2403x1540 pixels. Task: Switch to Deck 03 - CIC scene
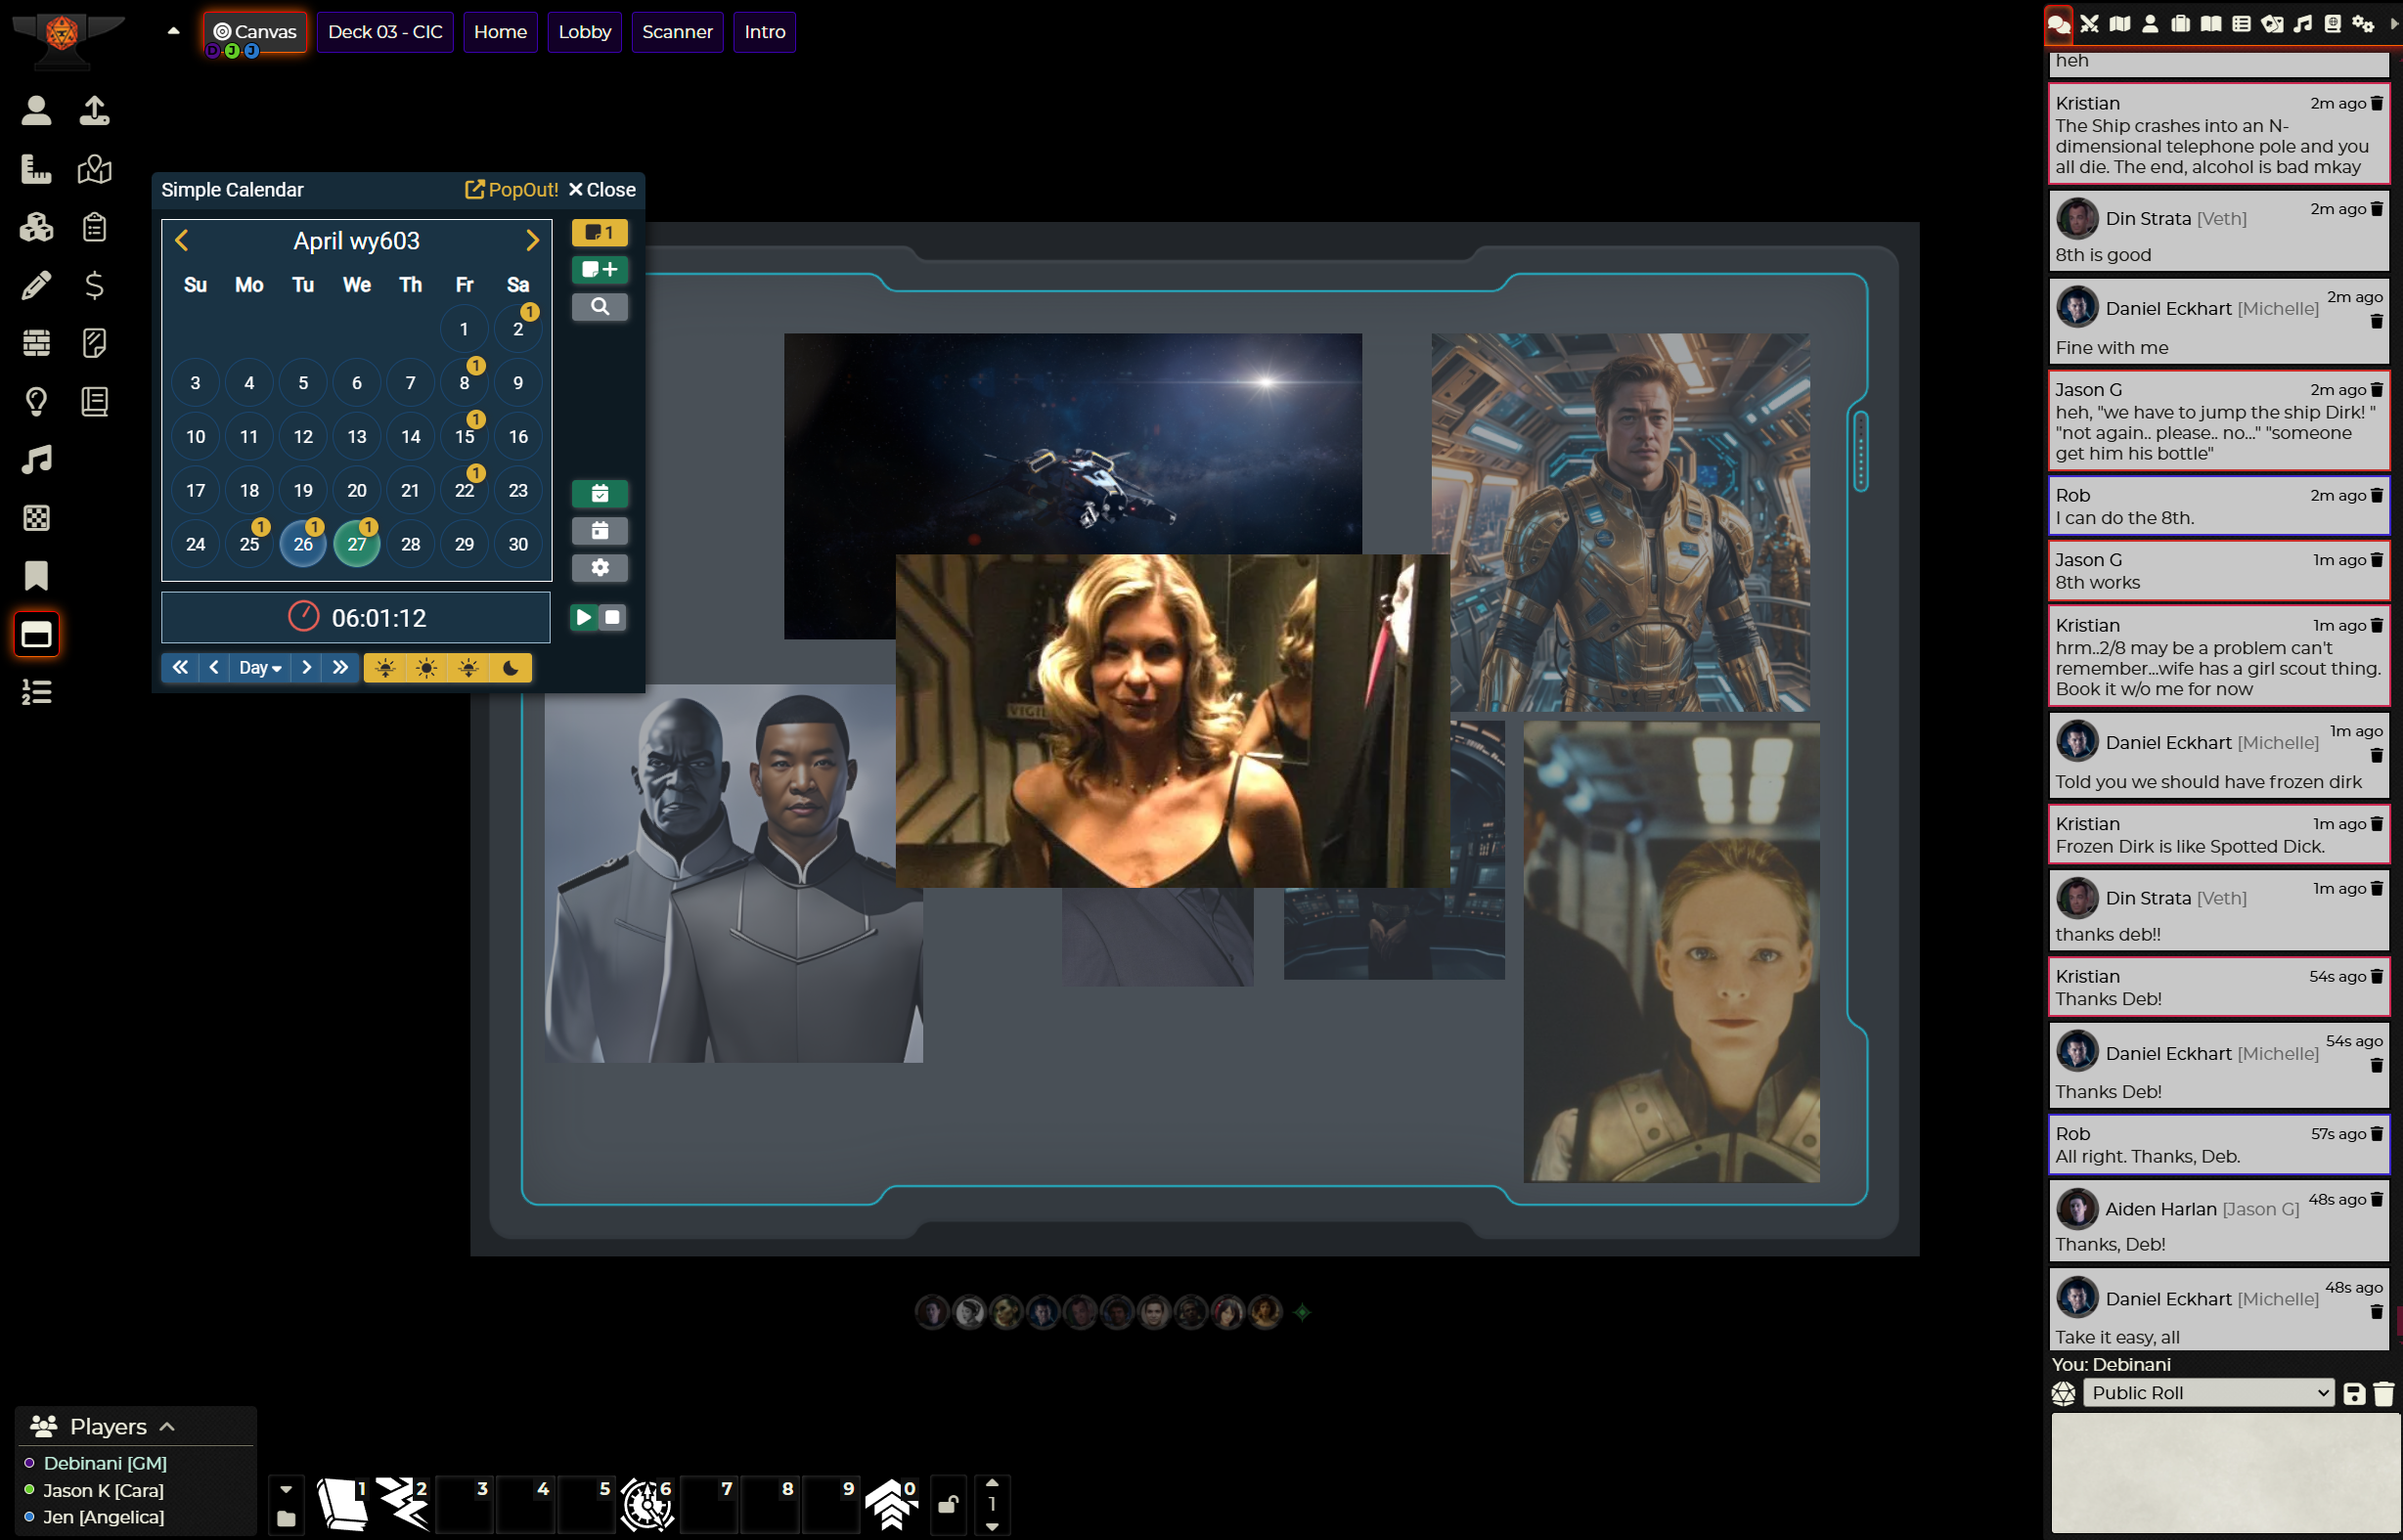tap(385, 32)
